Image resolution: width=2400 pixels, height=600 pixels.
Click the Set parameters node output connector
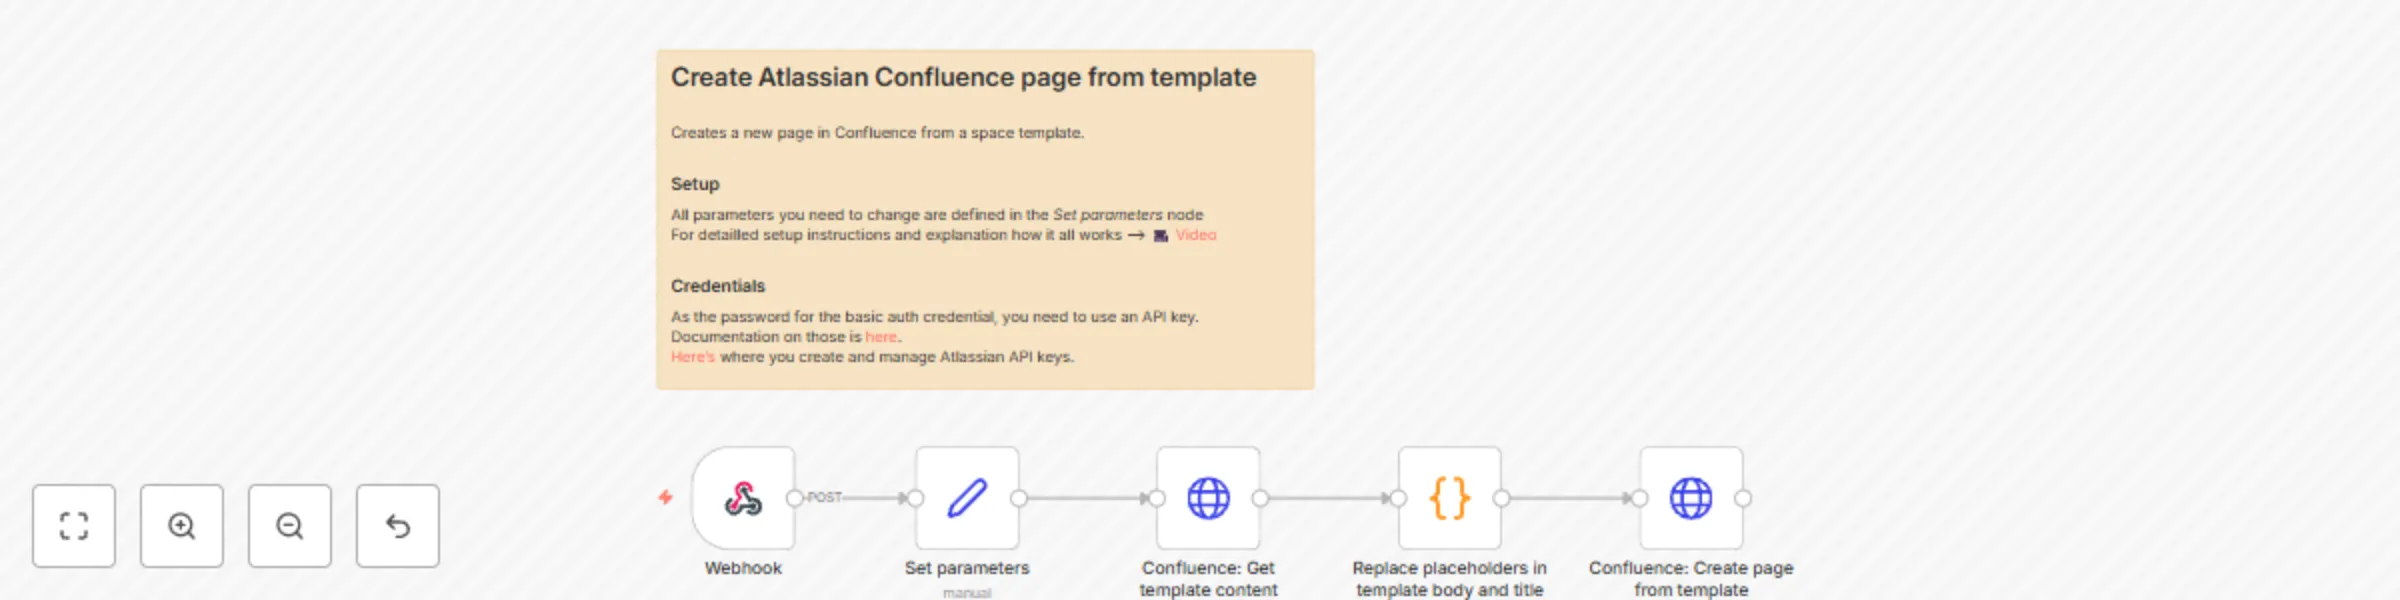1019,498
